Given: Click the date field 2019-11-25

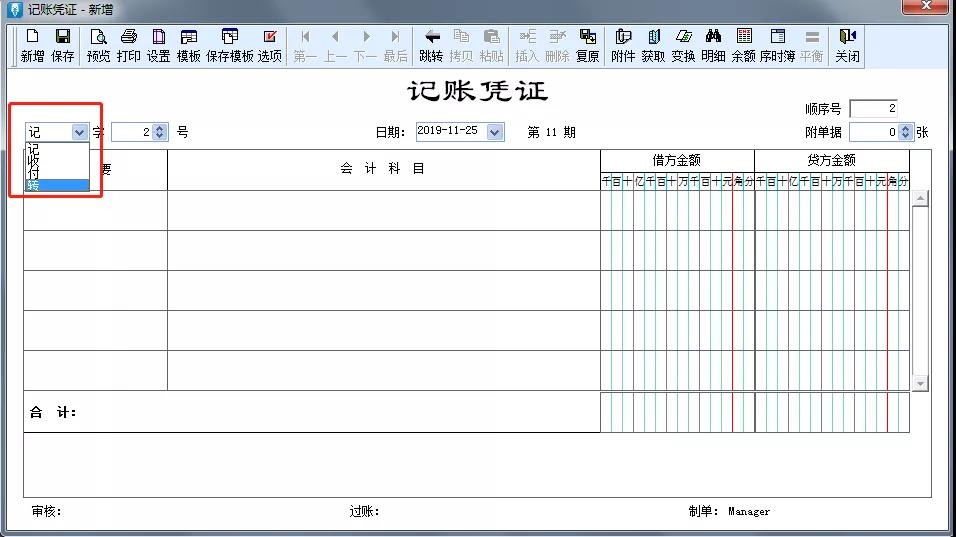Looking at the screenshot, I should click(452, 132).
